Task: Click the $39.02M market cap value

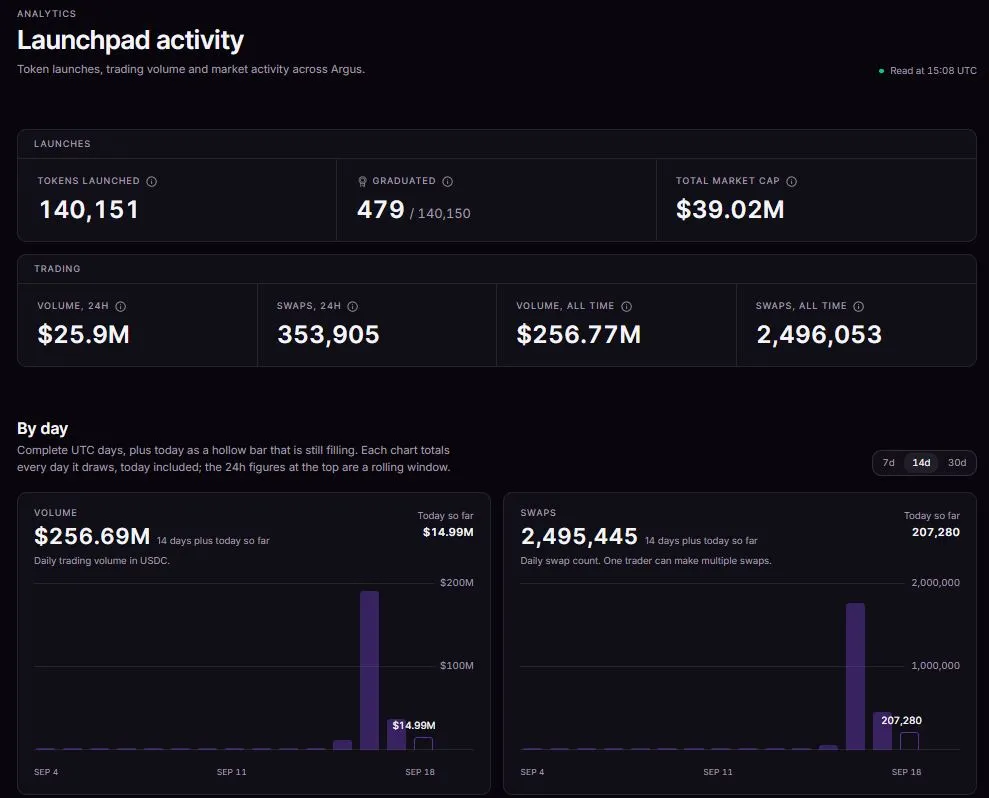Action: pos(730,209)
